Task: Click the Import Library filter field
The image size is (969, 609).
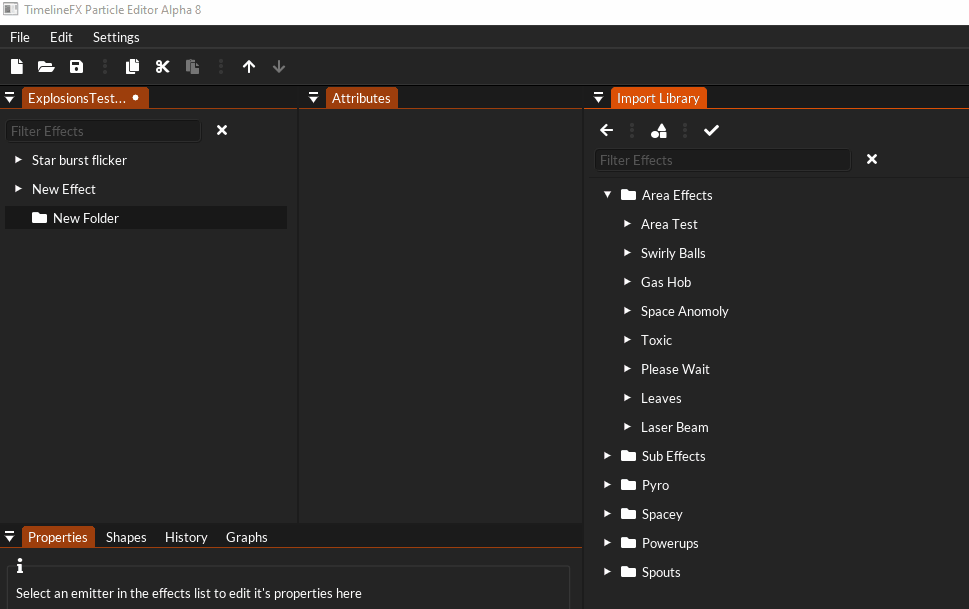Action: (x=721, y=160)
